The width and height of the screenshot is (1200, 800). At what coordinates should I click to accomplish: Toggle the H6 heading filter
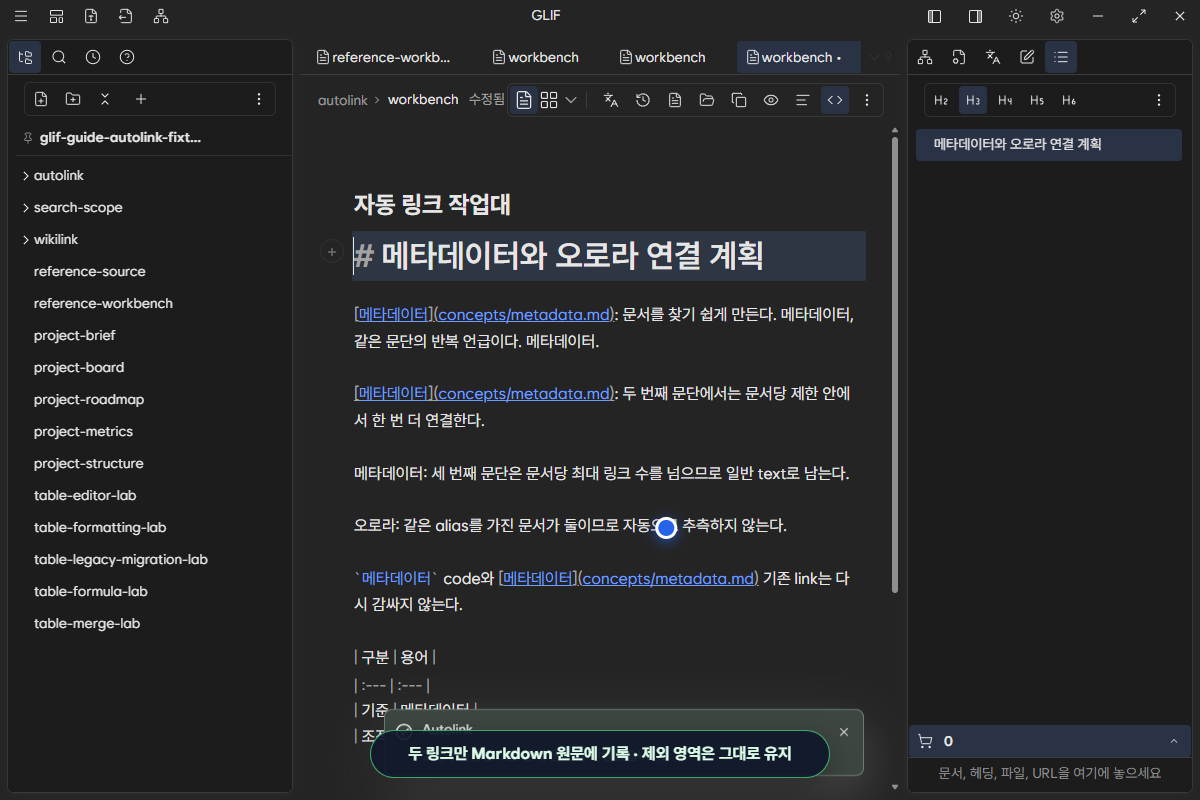pos(1069,100)
